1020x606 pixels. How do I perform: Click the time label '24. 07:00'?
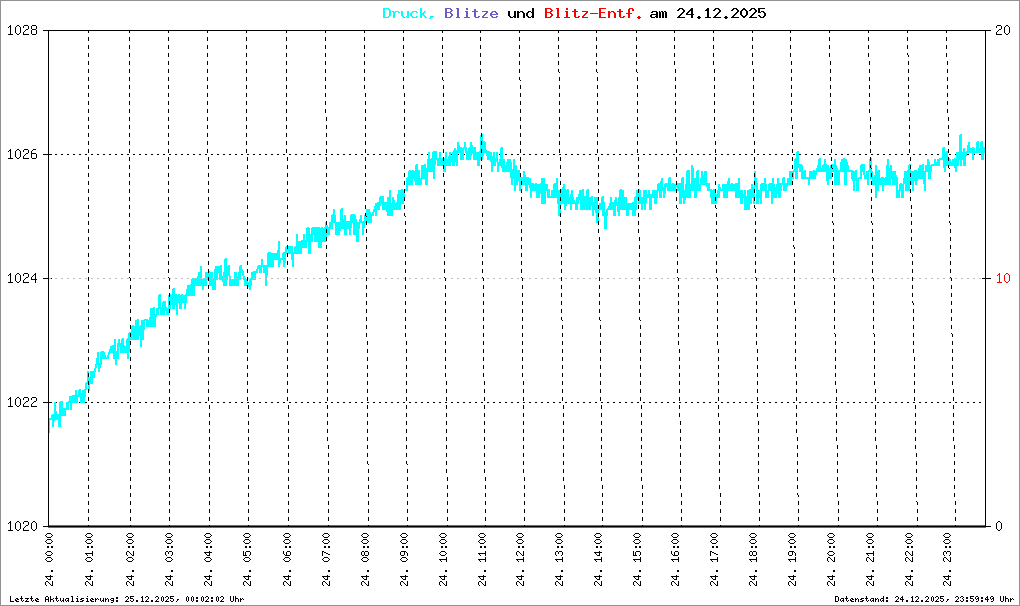(x=326, y=560)
